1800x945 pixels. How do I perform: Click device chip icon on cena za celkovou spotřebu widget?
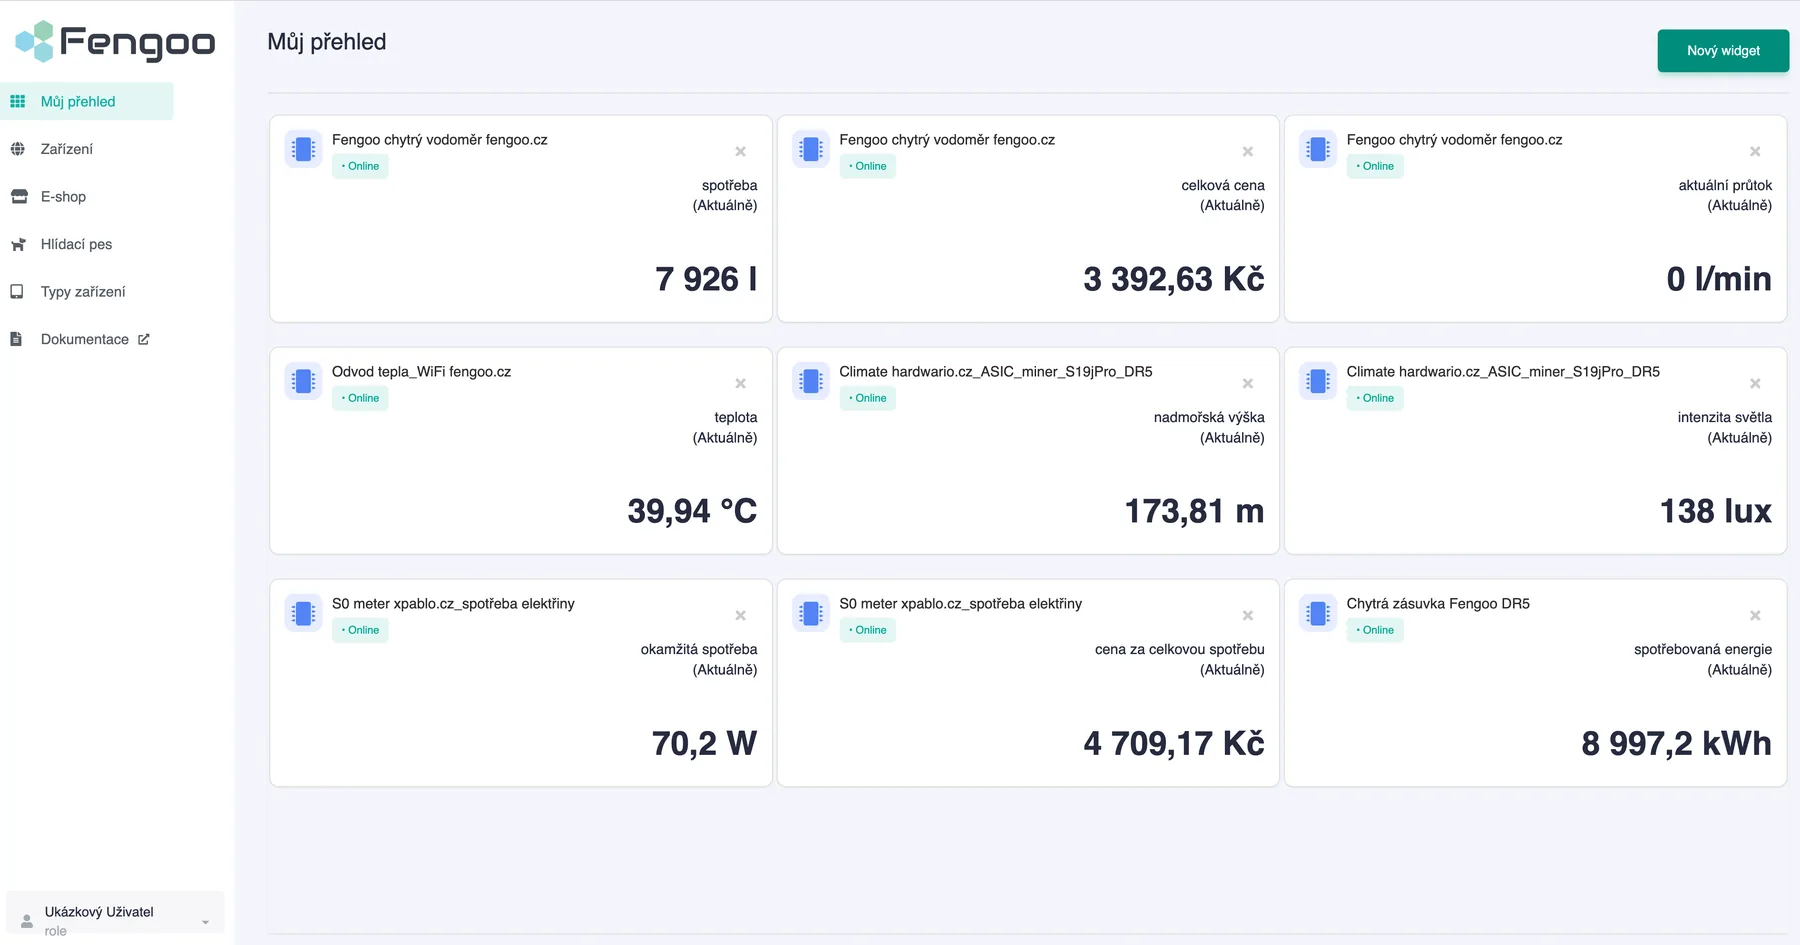click(x=811, y=614)
